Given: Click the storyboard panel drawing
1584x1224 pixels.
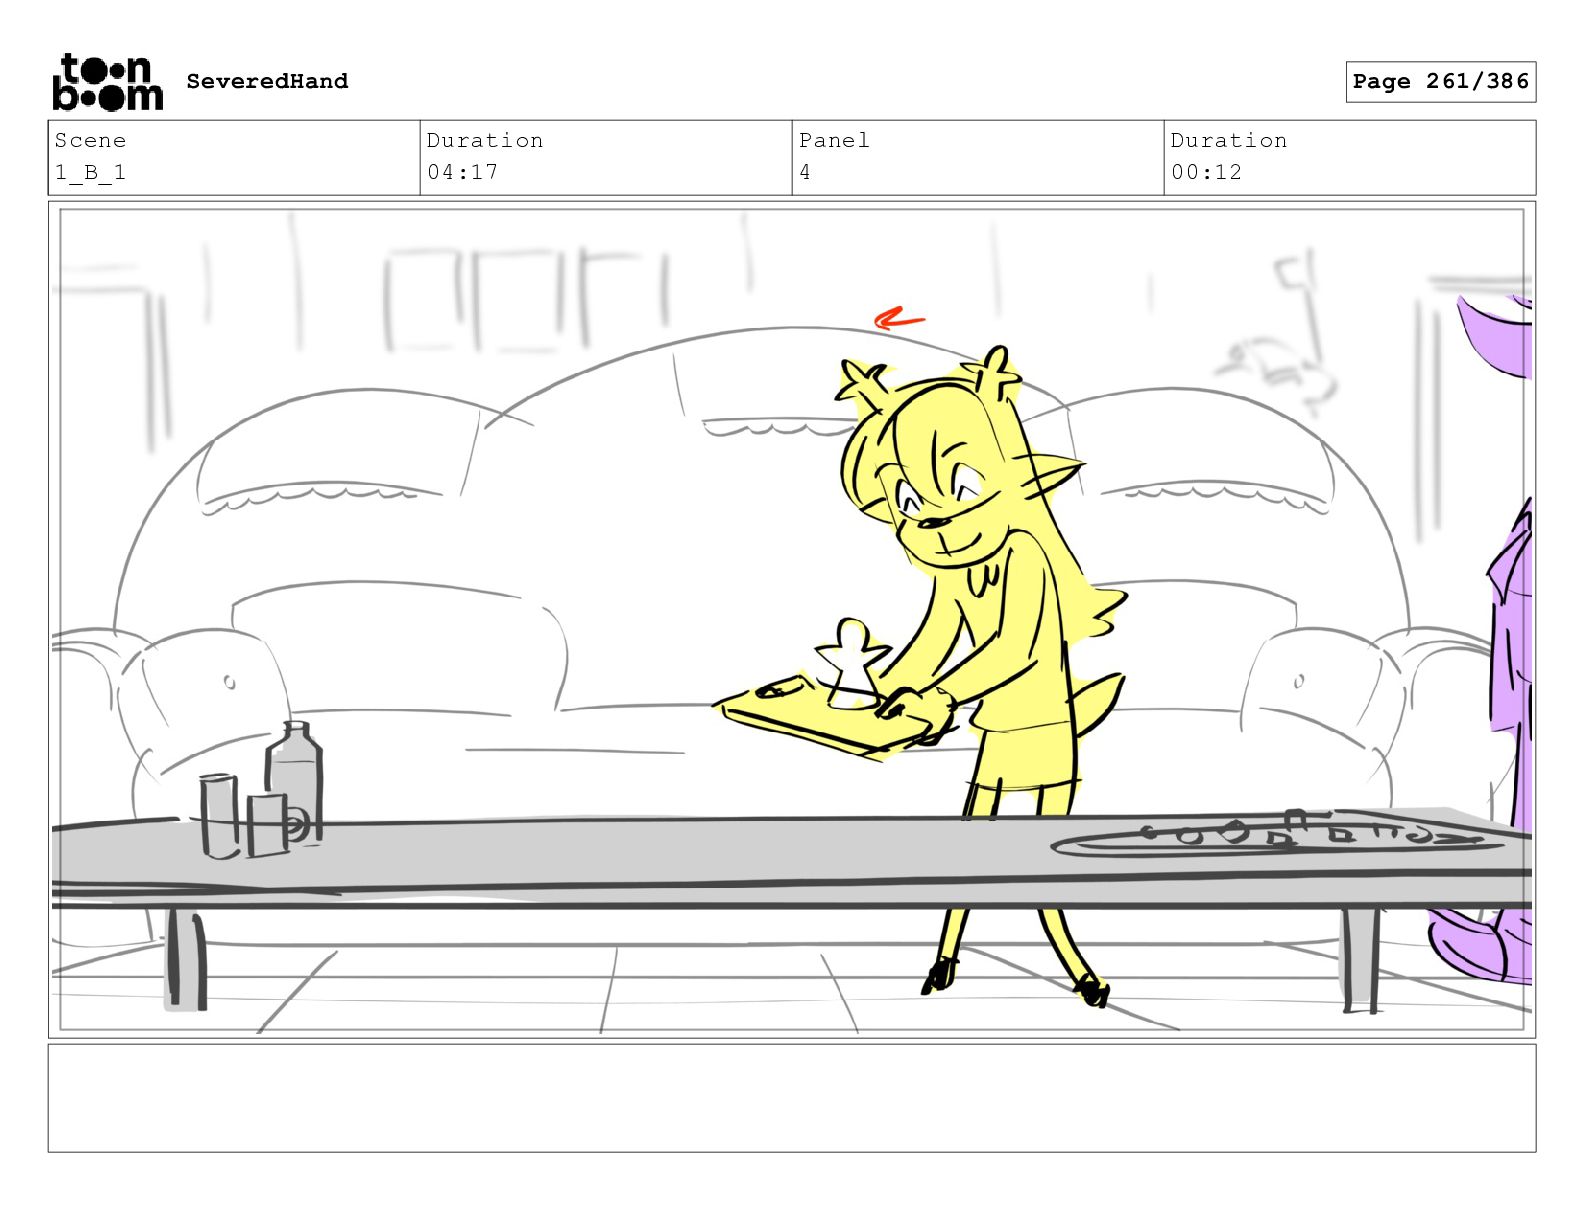Looking at the screenshot, I should point(792,619).
